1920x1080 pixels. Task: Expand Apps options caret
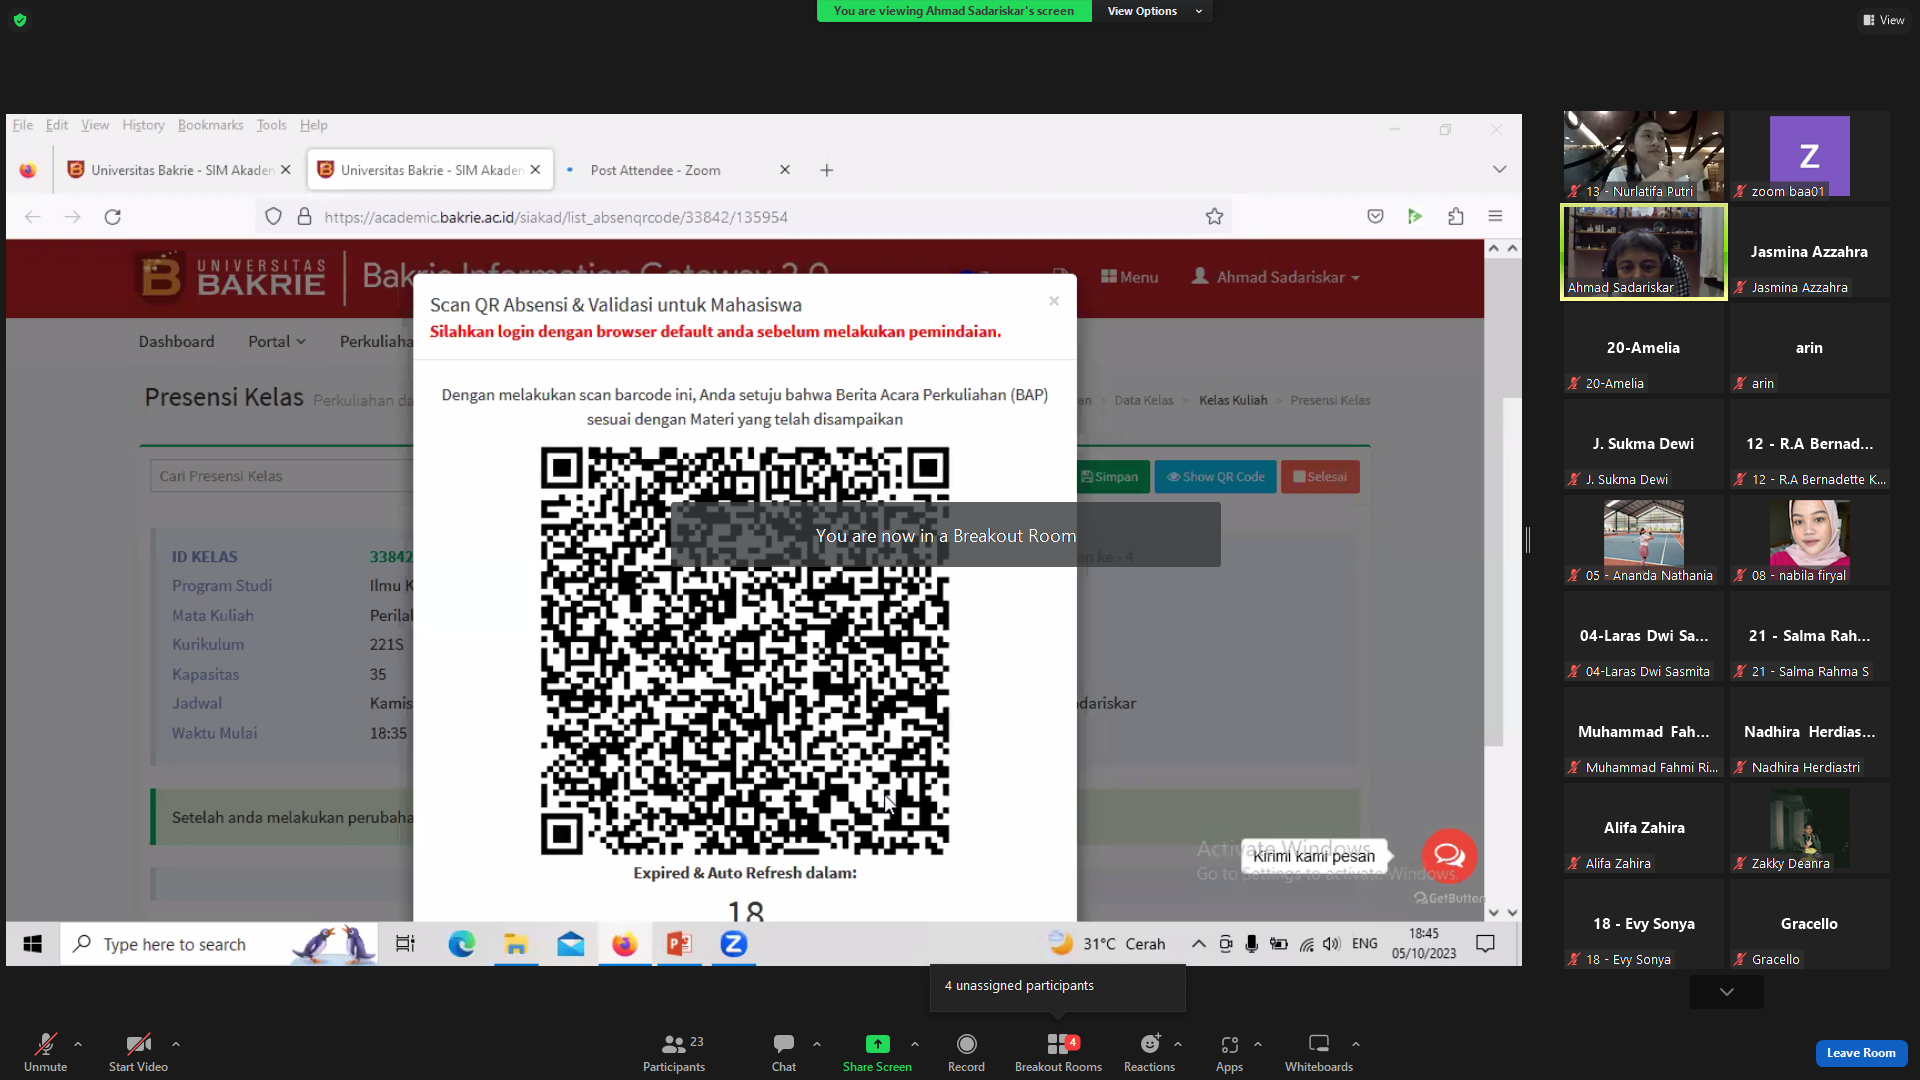[x=1258, y=1044]
